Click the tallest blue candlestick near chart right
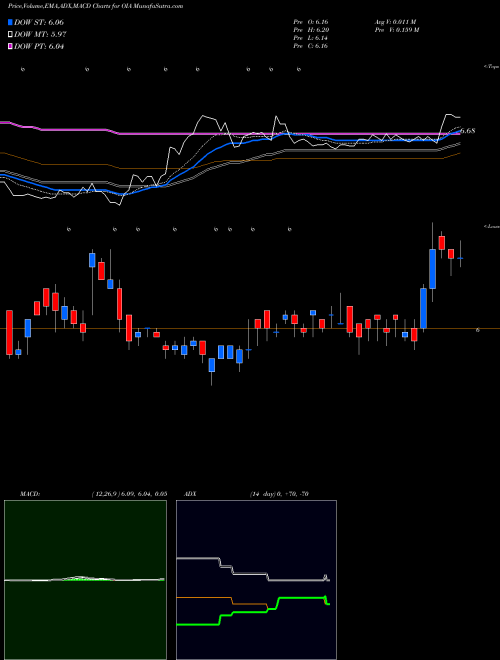 point(432,269)
